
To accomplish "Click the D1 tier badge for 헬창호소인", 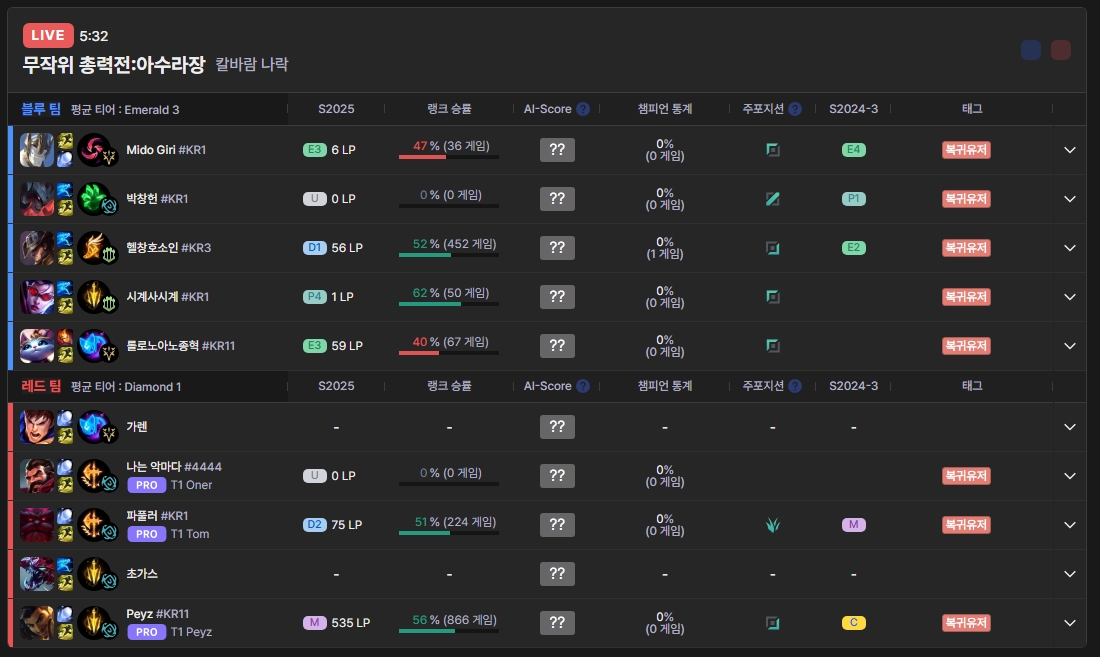I will 315,248.
